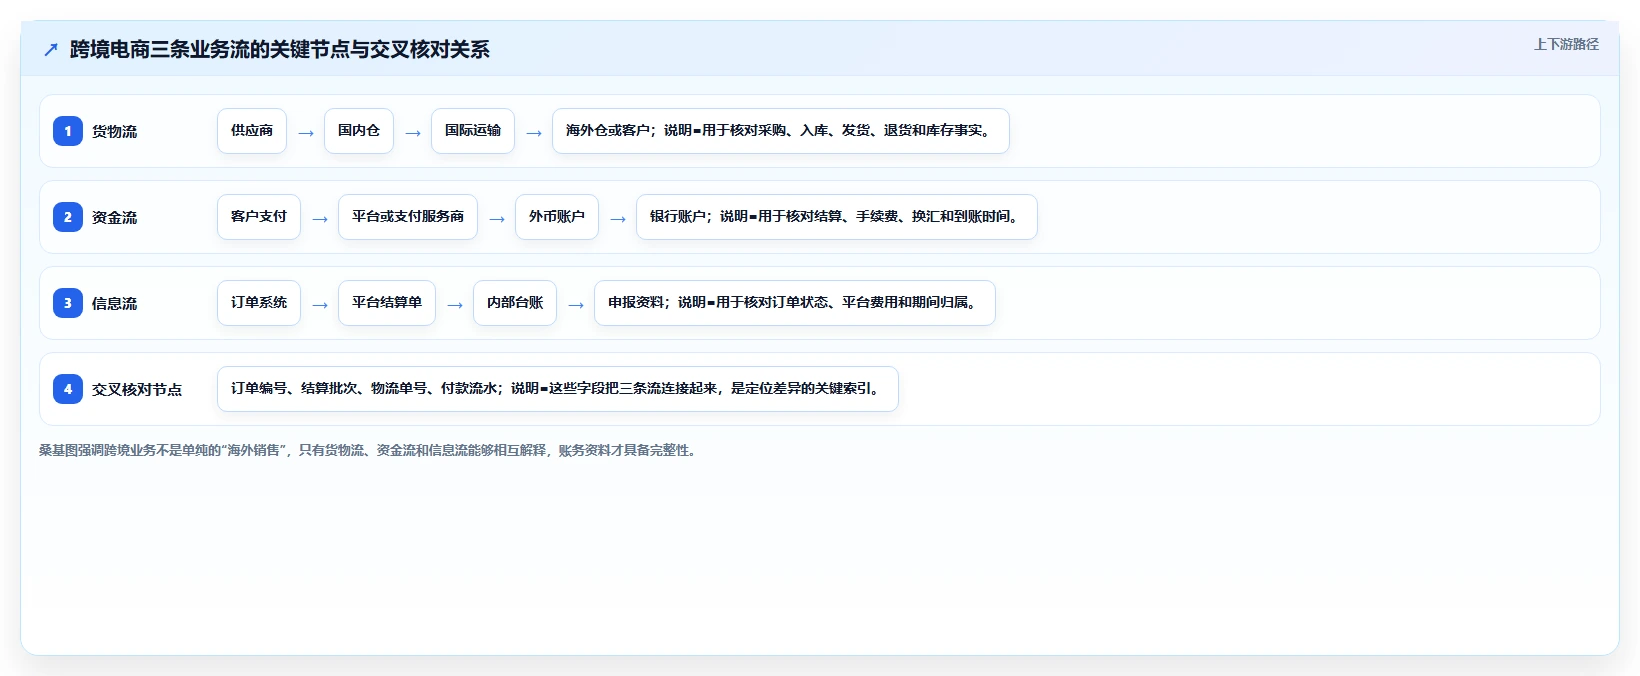Click the arrow after 平台结算单
This screenshot has width=1640, height=676.
click(455, 305)
